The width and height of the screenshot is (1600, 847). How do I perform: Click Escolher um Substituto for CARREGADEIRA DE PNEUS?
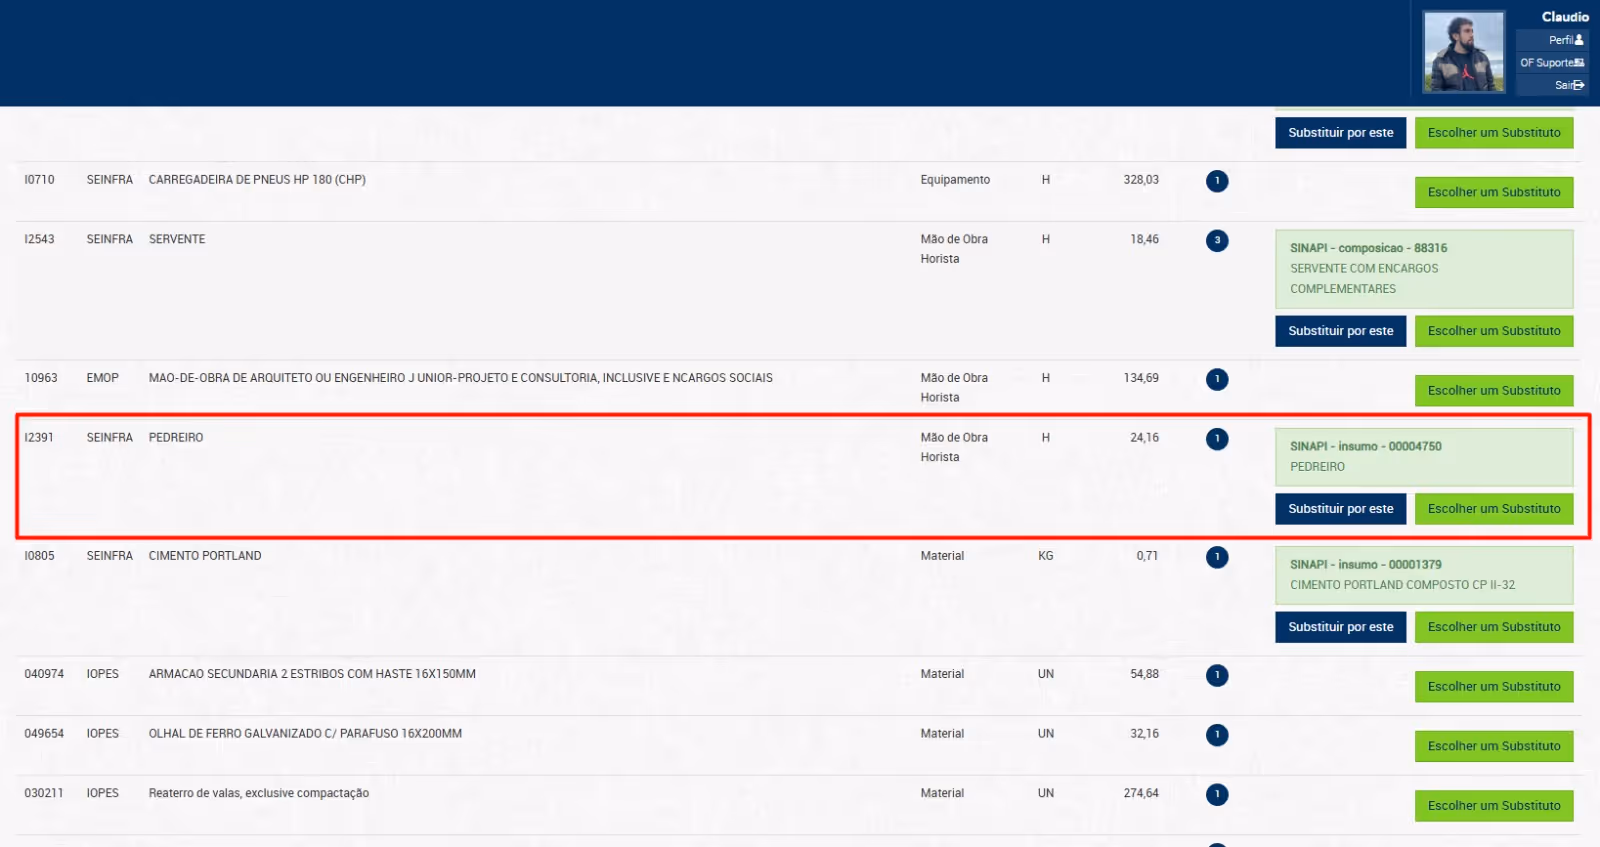pyautogui.click(x=1494, y=192)
